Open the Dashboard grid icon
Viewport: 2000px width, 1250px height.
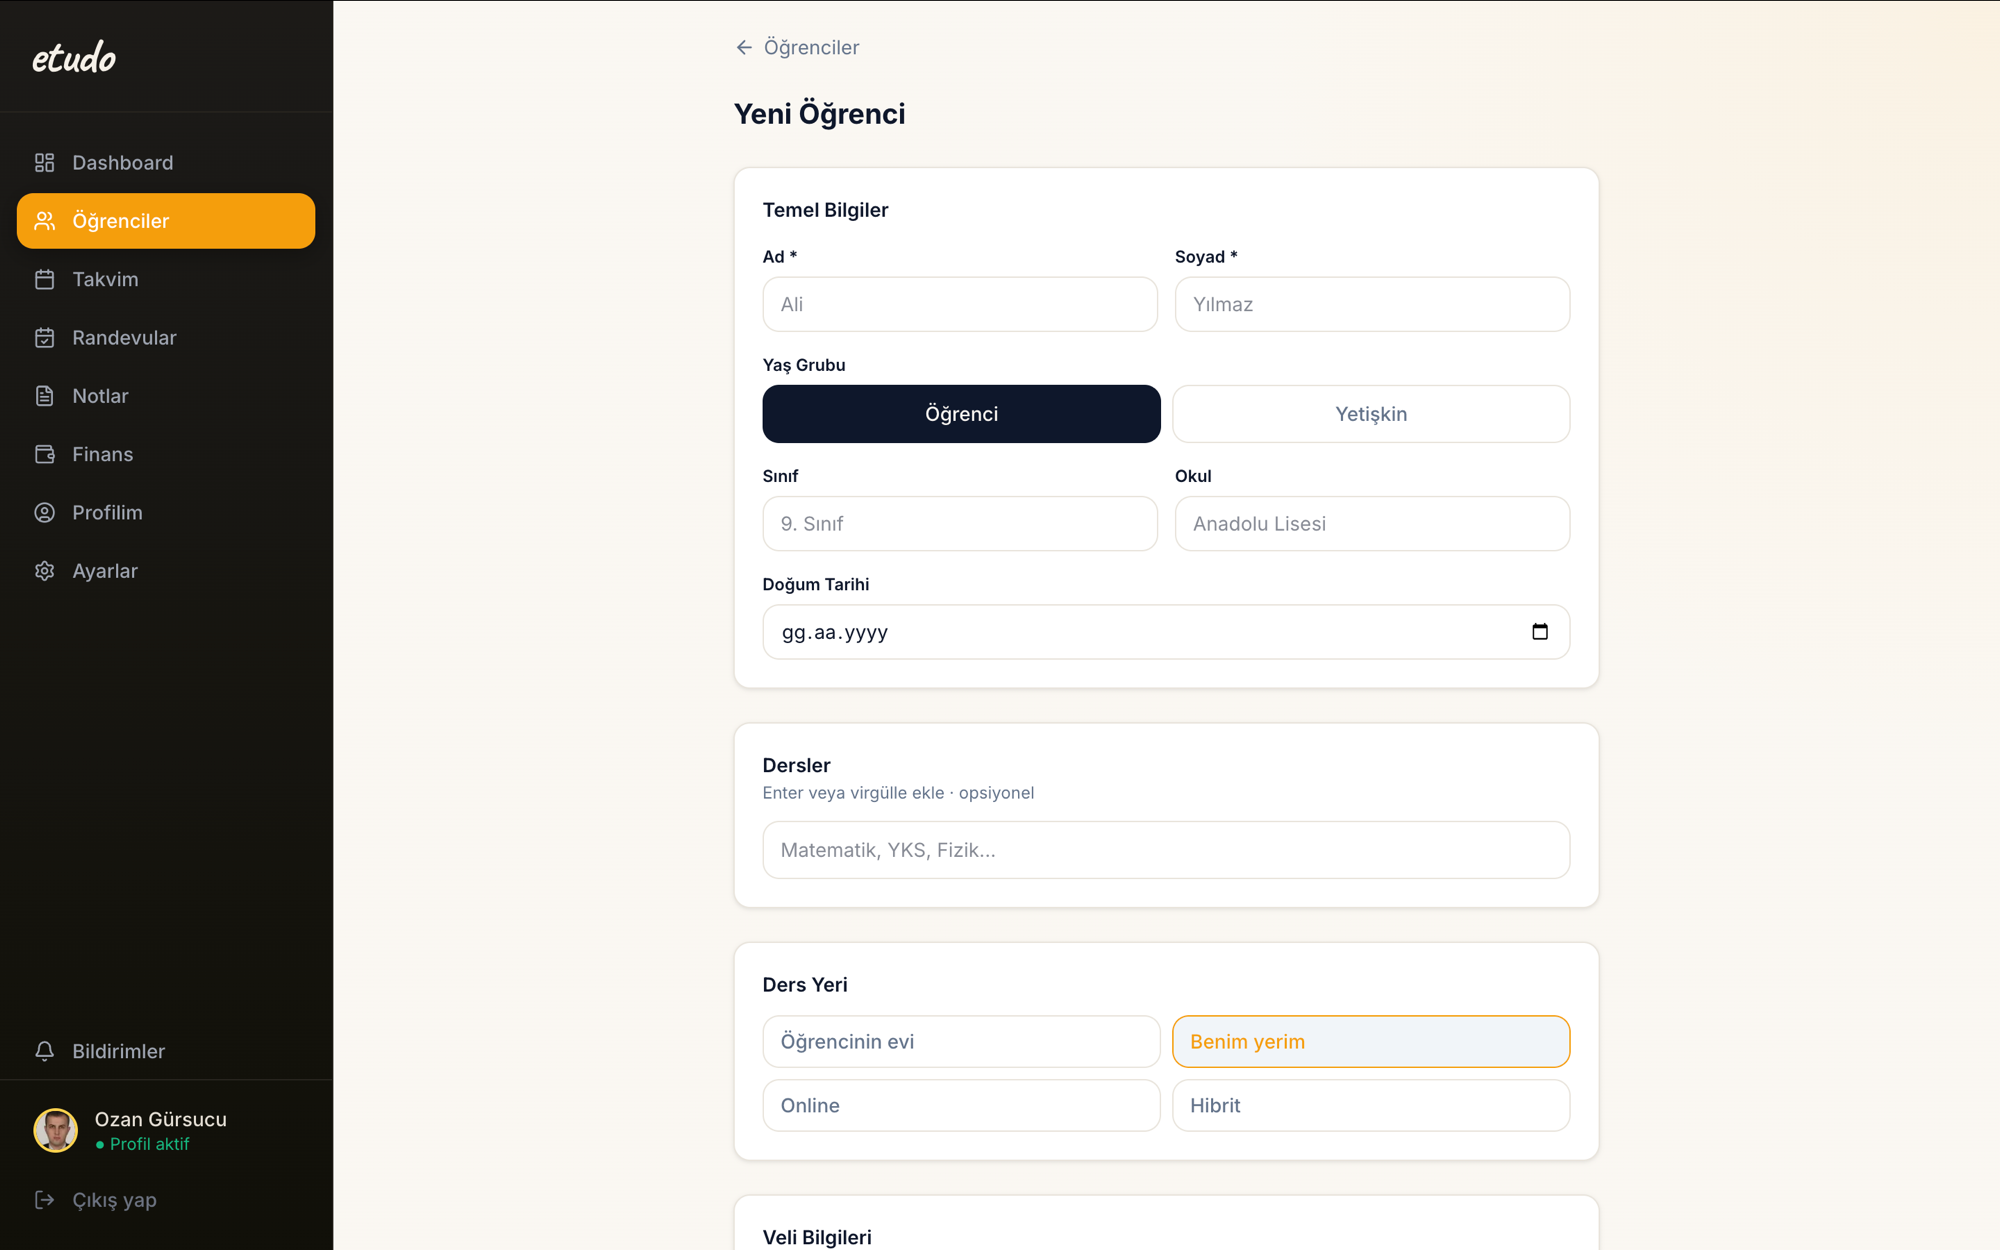coord(44,162)
